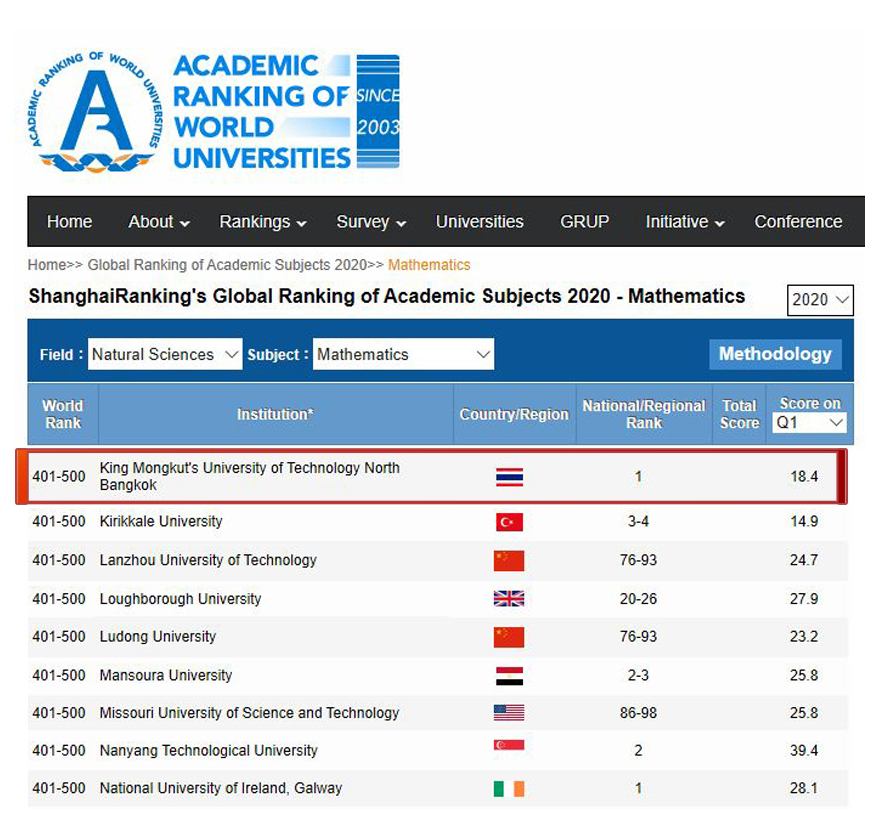Sort by World Rank column header
Screen dimensions: 879x825
[x=62, y=414]
